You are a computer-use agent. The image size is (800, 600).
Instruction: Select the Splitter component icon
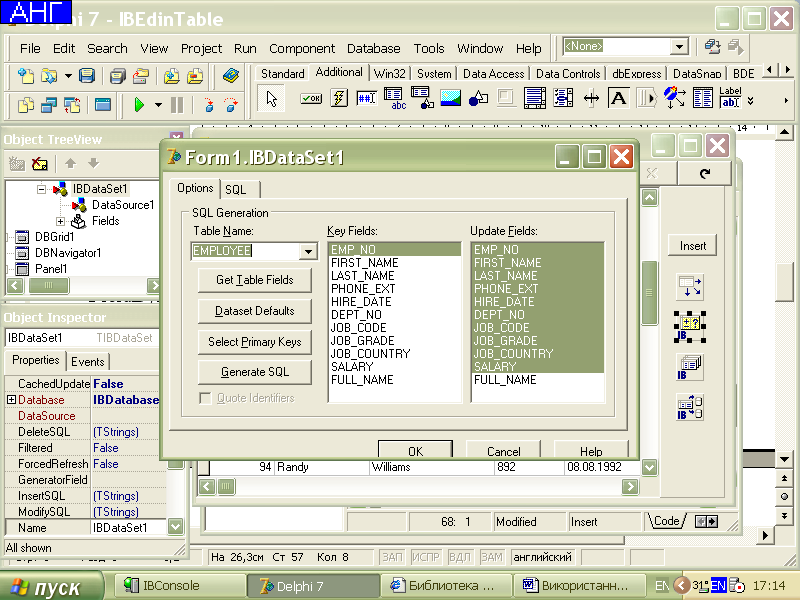tap(591, 98)
